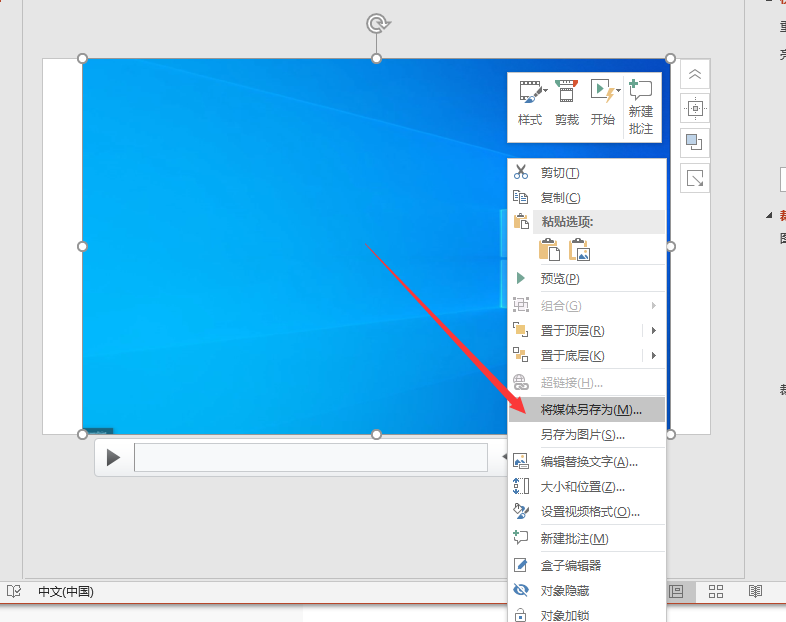The image size is (786, 622).
Task: Select 剪切(T) from the context menu
Action: click(587, 173)
